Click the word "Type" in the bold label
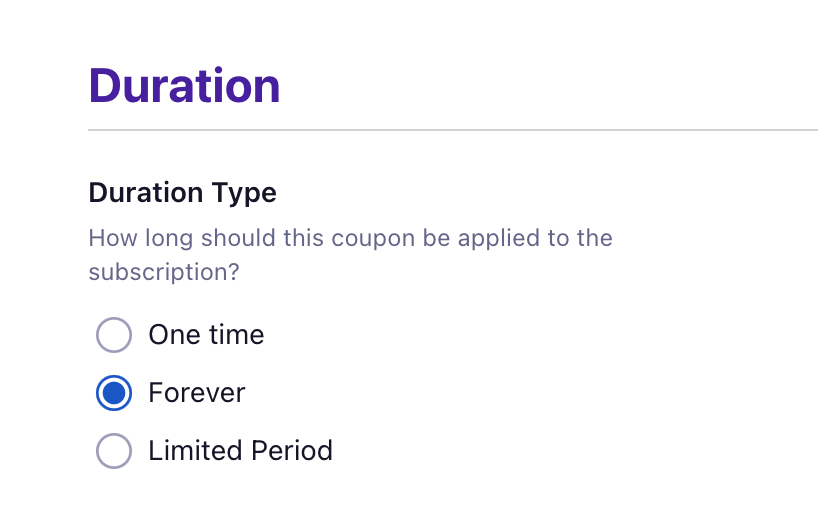The height and width of the screenshot is (530, 818). click(x=245, y=192)
